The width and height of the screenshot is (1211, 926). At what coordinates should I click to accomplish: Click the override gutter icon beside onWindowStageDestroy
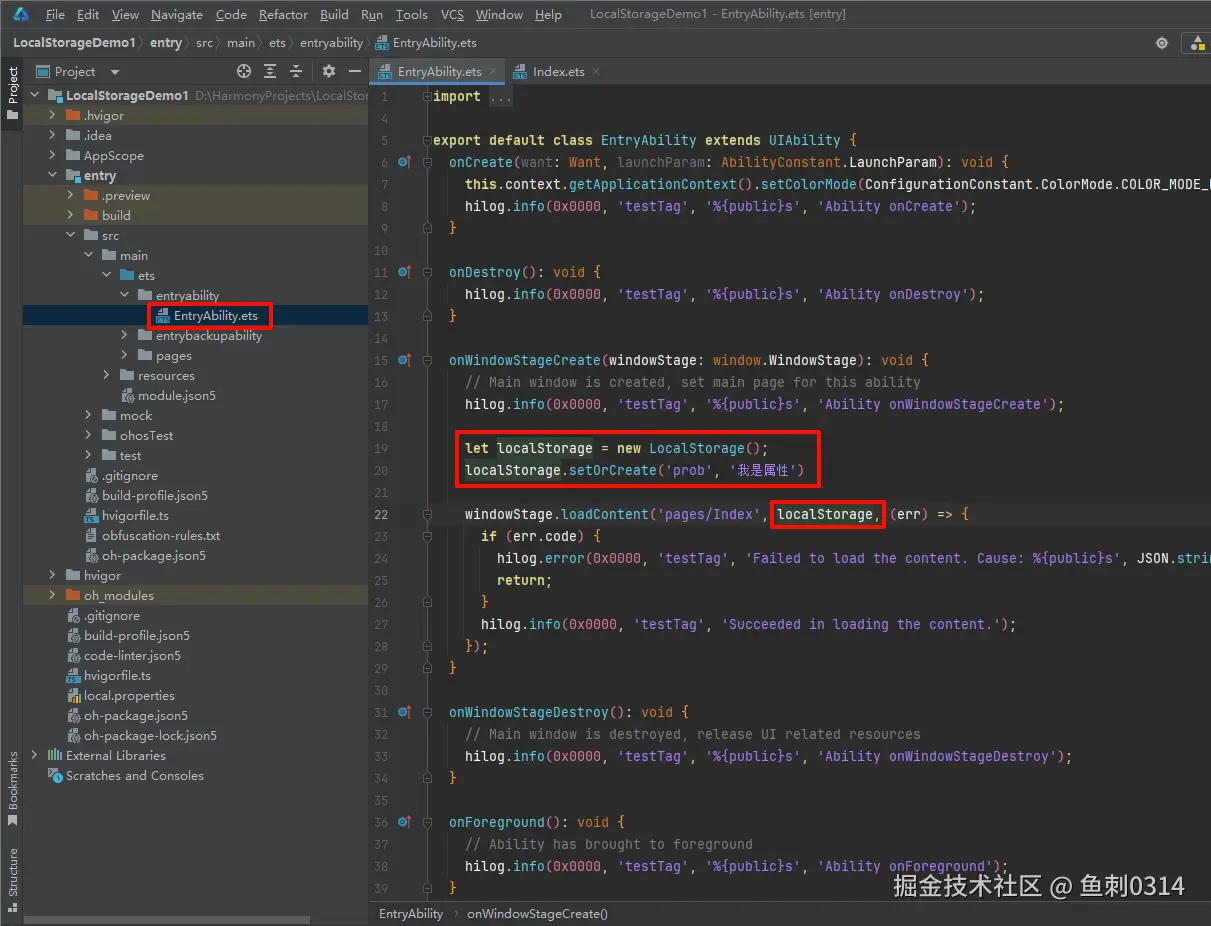pos(404,712)
